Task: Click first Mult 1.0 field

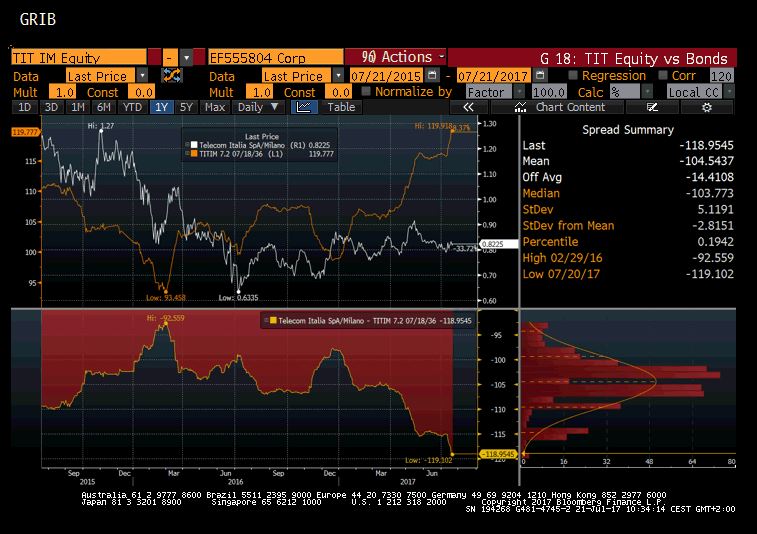Action: pyautogui.click(x=63, y=92)
